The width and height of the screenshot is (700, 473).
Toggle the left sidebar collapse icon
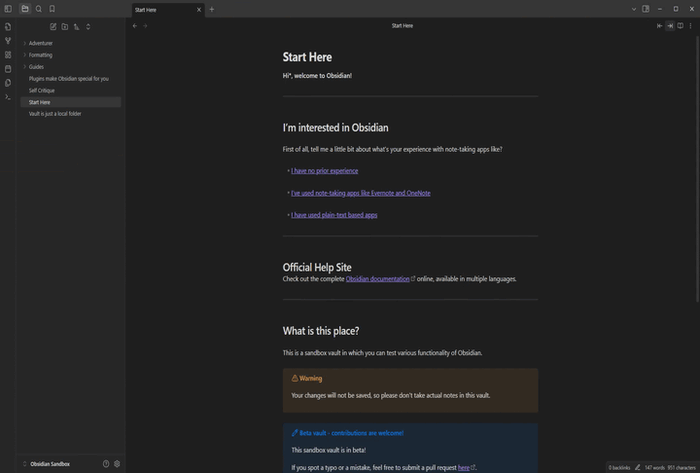8,8
